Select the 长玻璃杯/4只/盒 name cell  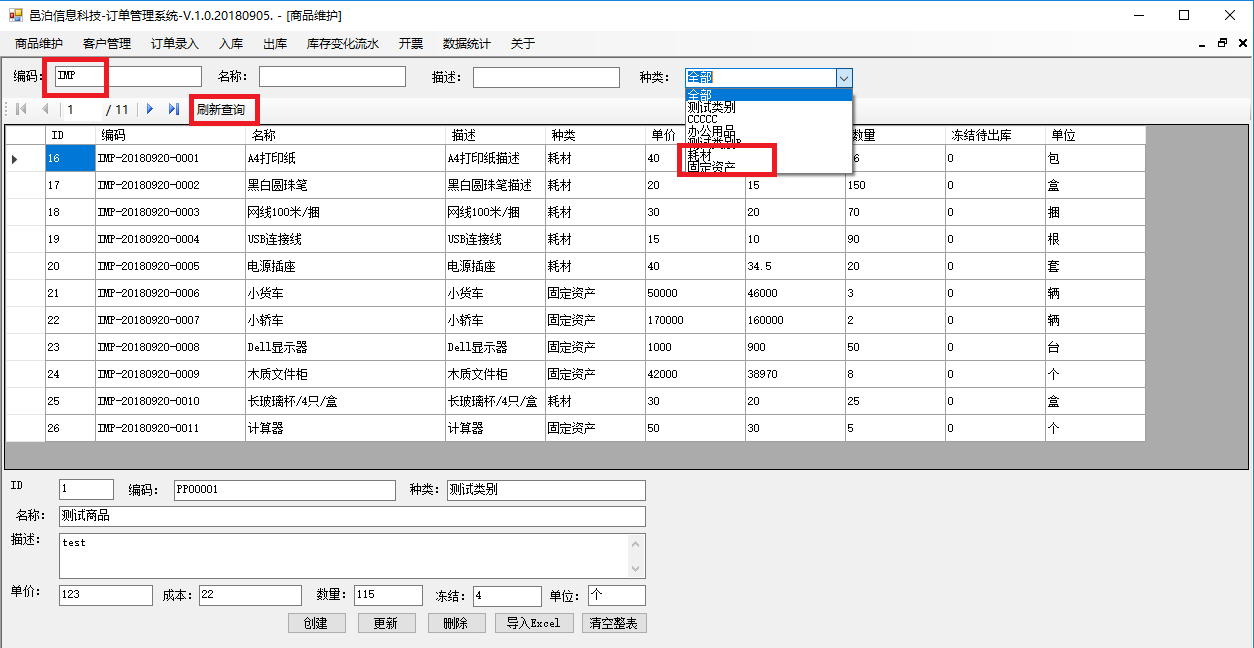[x=345, y=401]
